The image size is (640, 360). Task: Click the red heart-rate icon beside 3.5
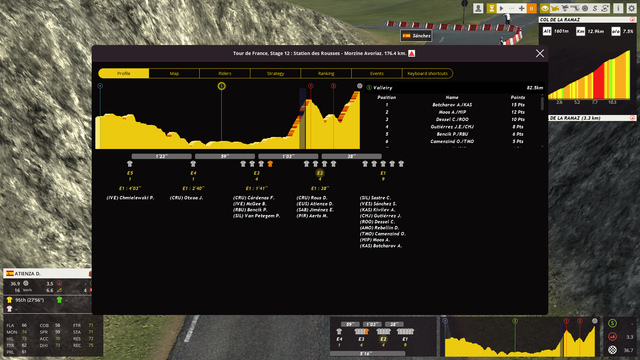click(59, 283)
